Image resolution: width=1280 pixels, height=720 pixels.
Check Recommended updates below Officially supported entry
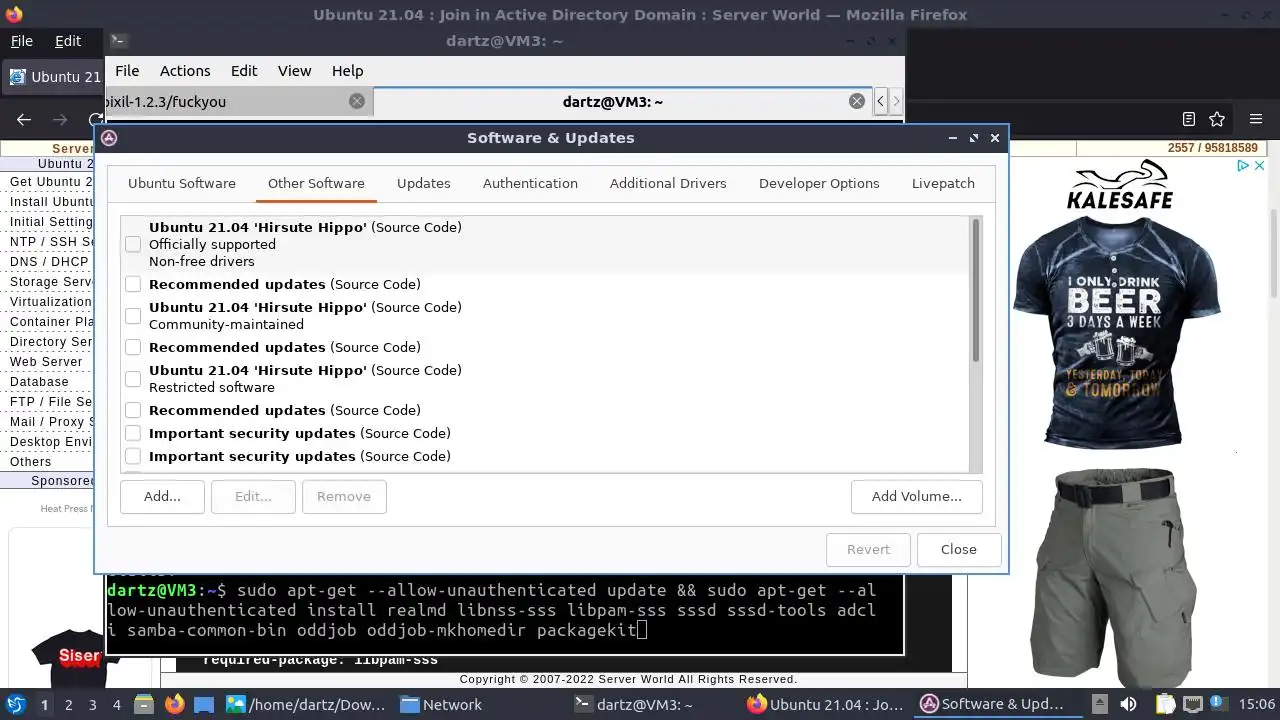pyautogui.click(x=133, y=284)
